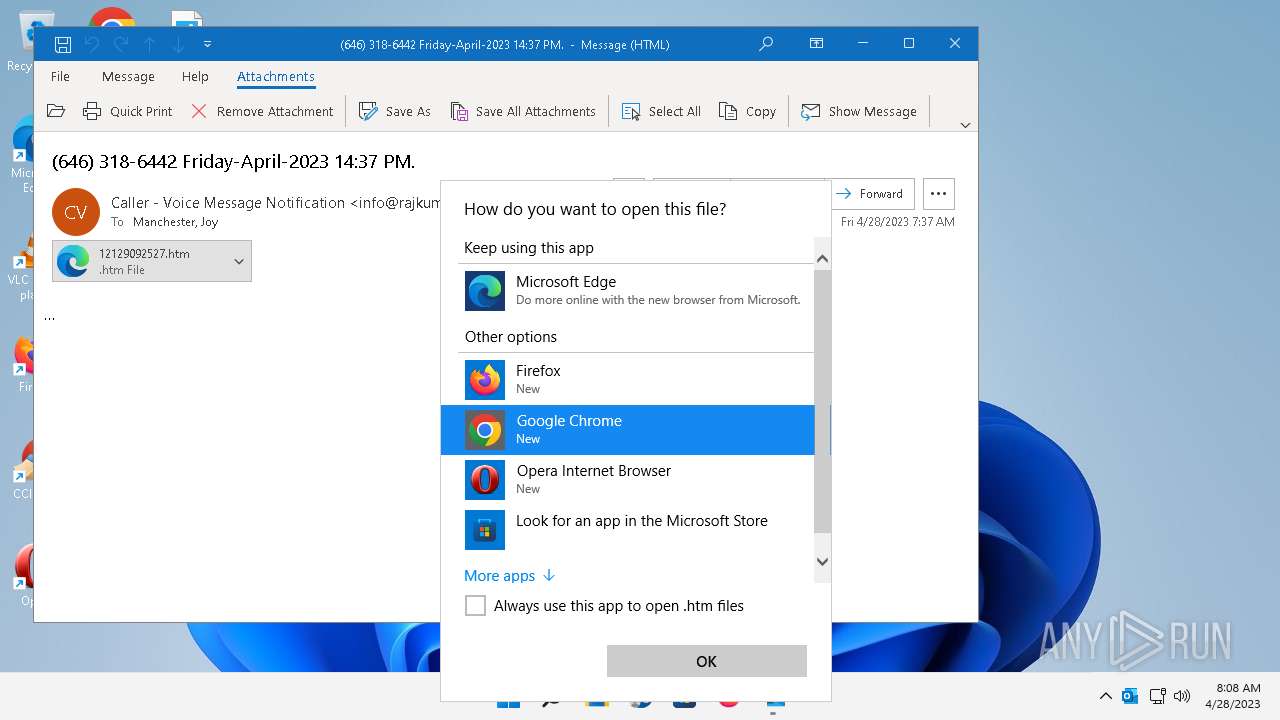
Task: Open the File menu
Action: pyautogui.click(x=60, y=76)
